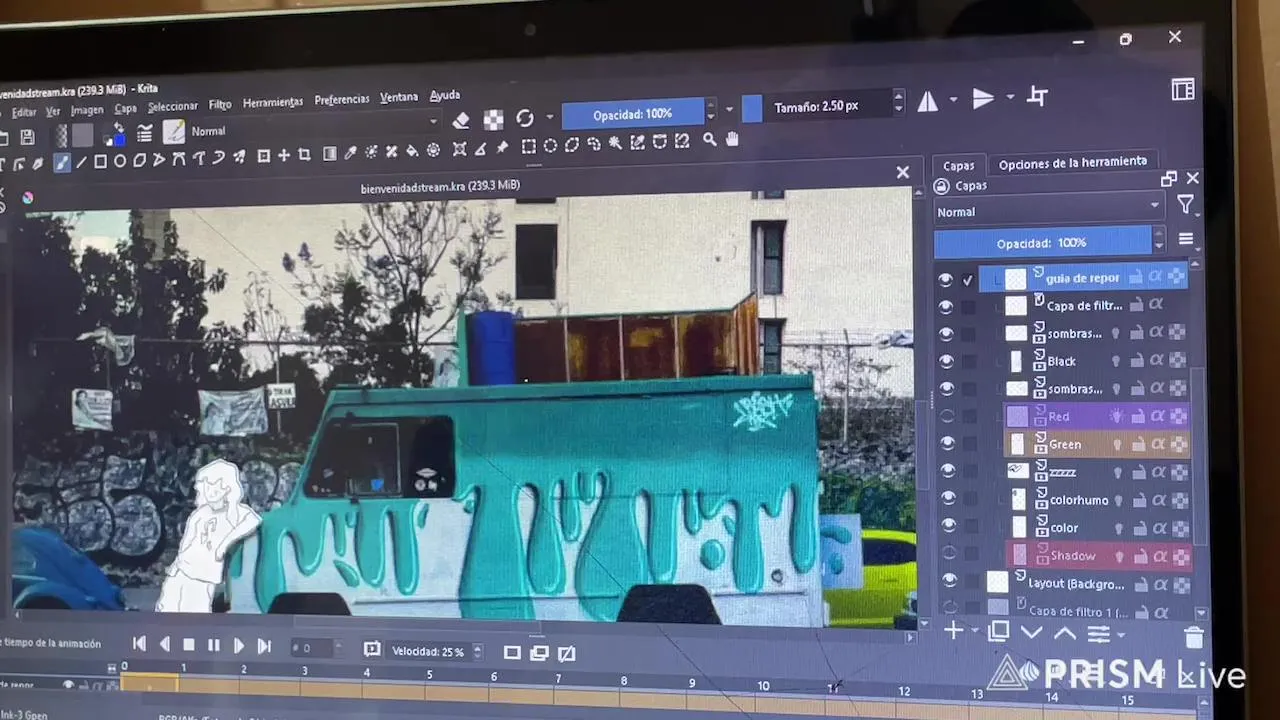Move the layer down with the chevron
The height and width of the screenshot is (720, 1280).
click(1032, 633)
